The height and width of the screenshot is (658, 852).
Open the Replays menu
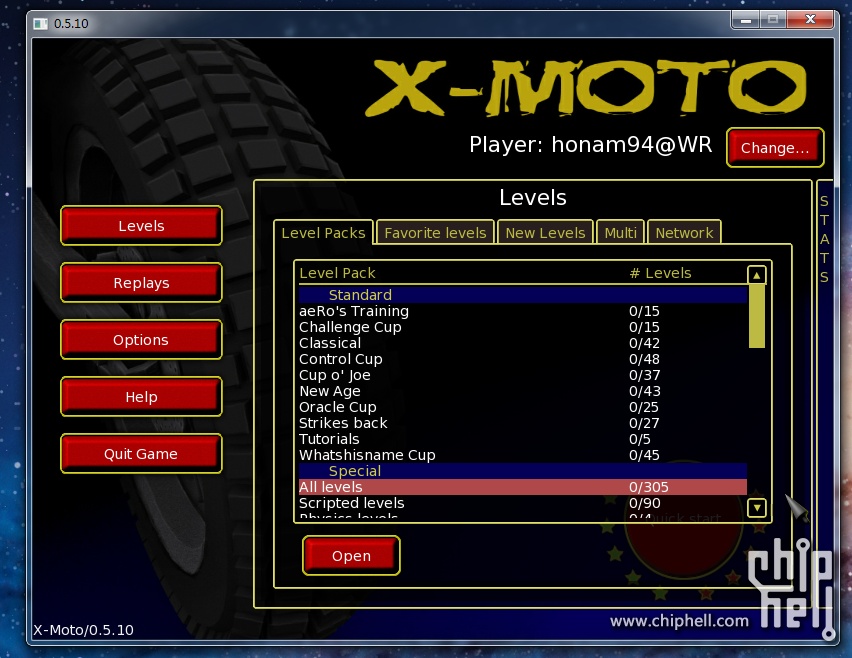[x=141, y=283]
